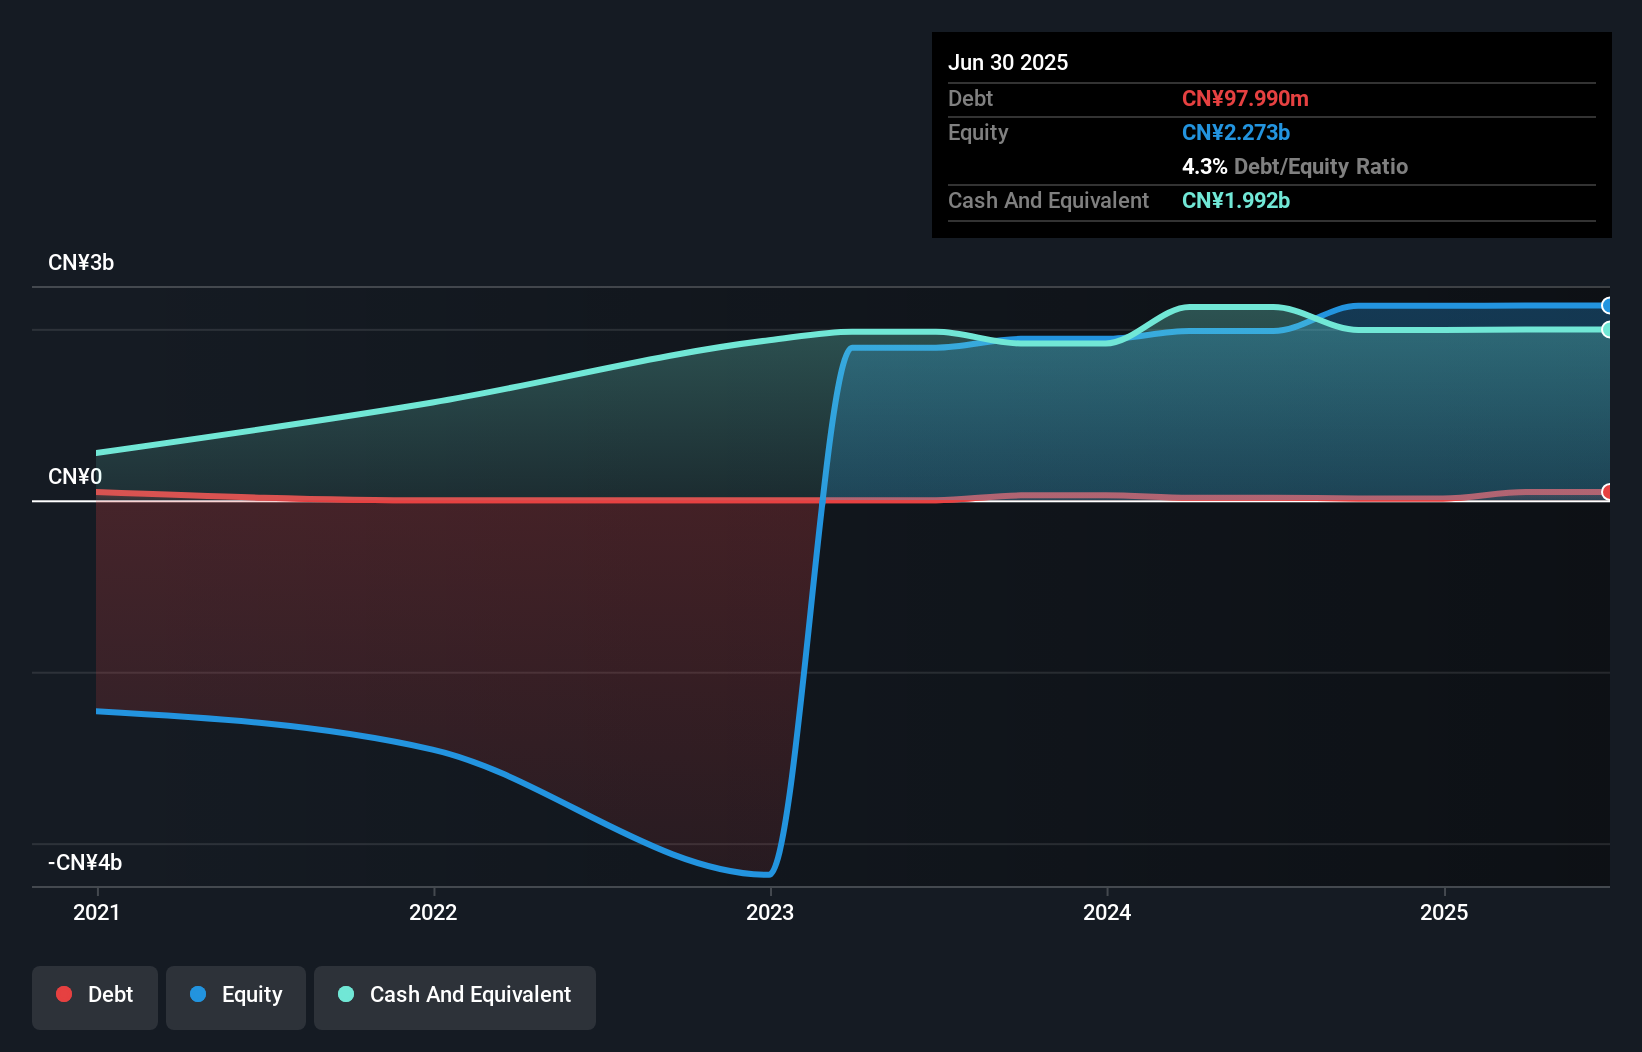Select the teal Cash endpoint marker on chart
Image resolution: width=1642 pixels, height=1052 pixels.
tap(1608, 331)
